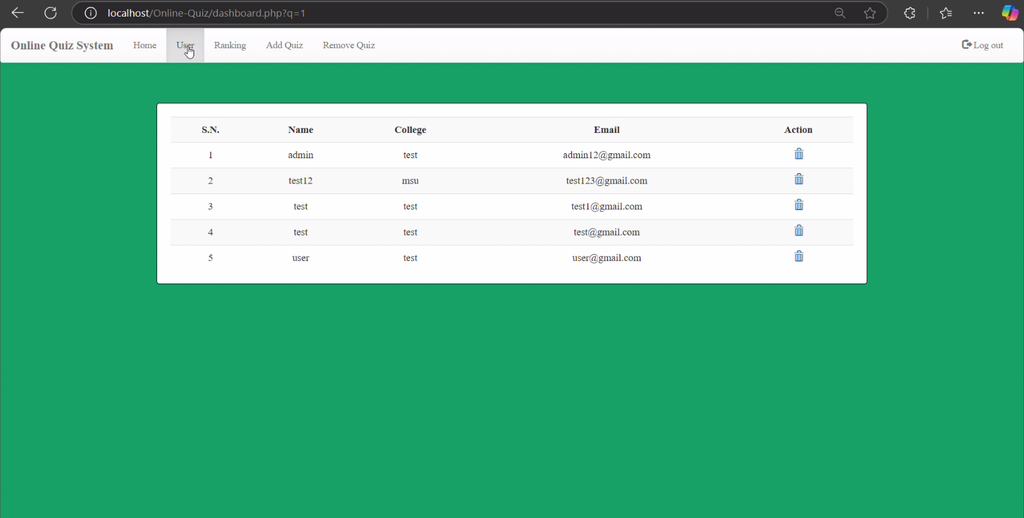Click the name cell reading admin

coord(300,155)
